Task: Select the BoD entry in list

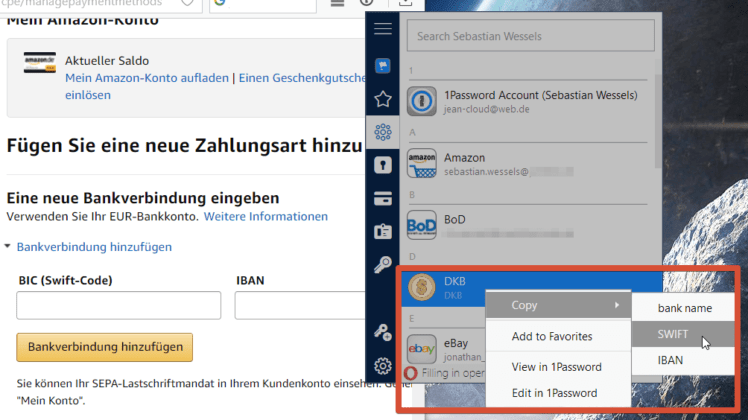Action: point(527,225)
